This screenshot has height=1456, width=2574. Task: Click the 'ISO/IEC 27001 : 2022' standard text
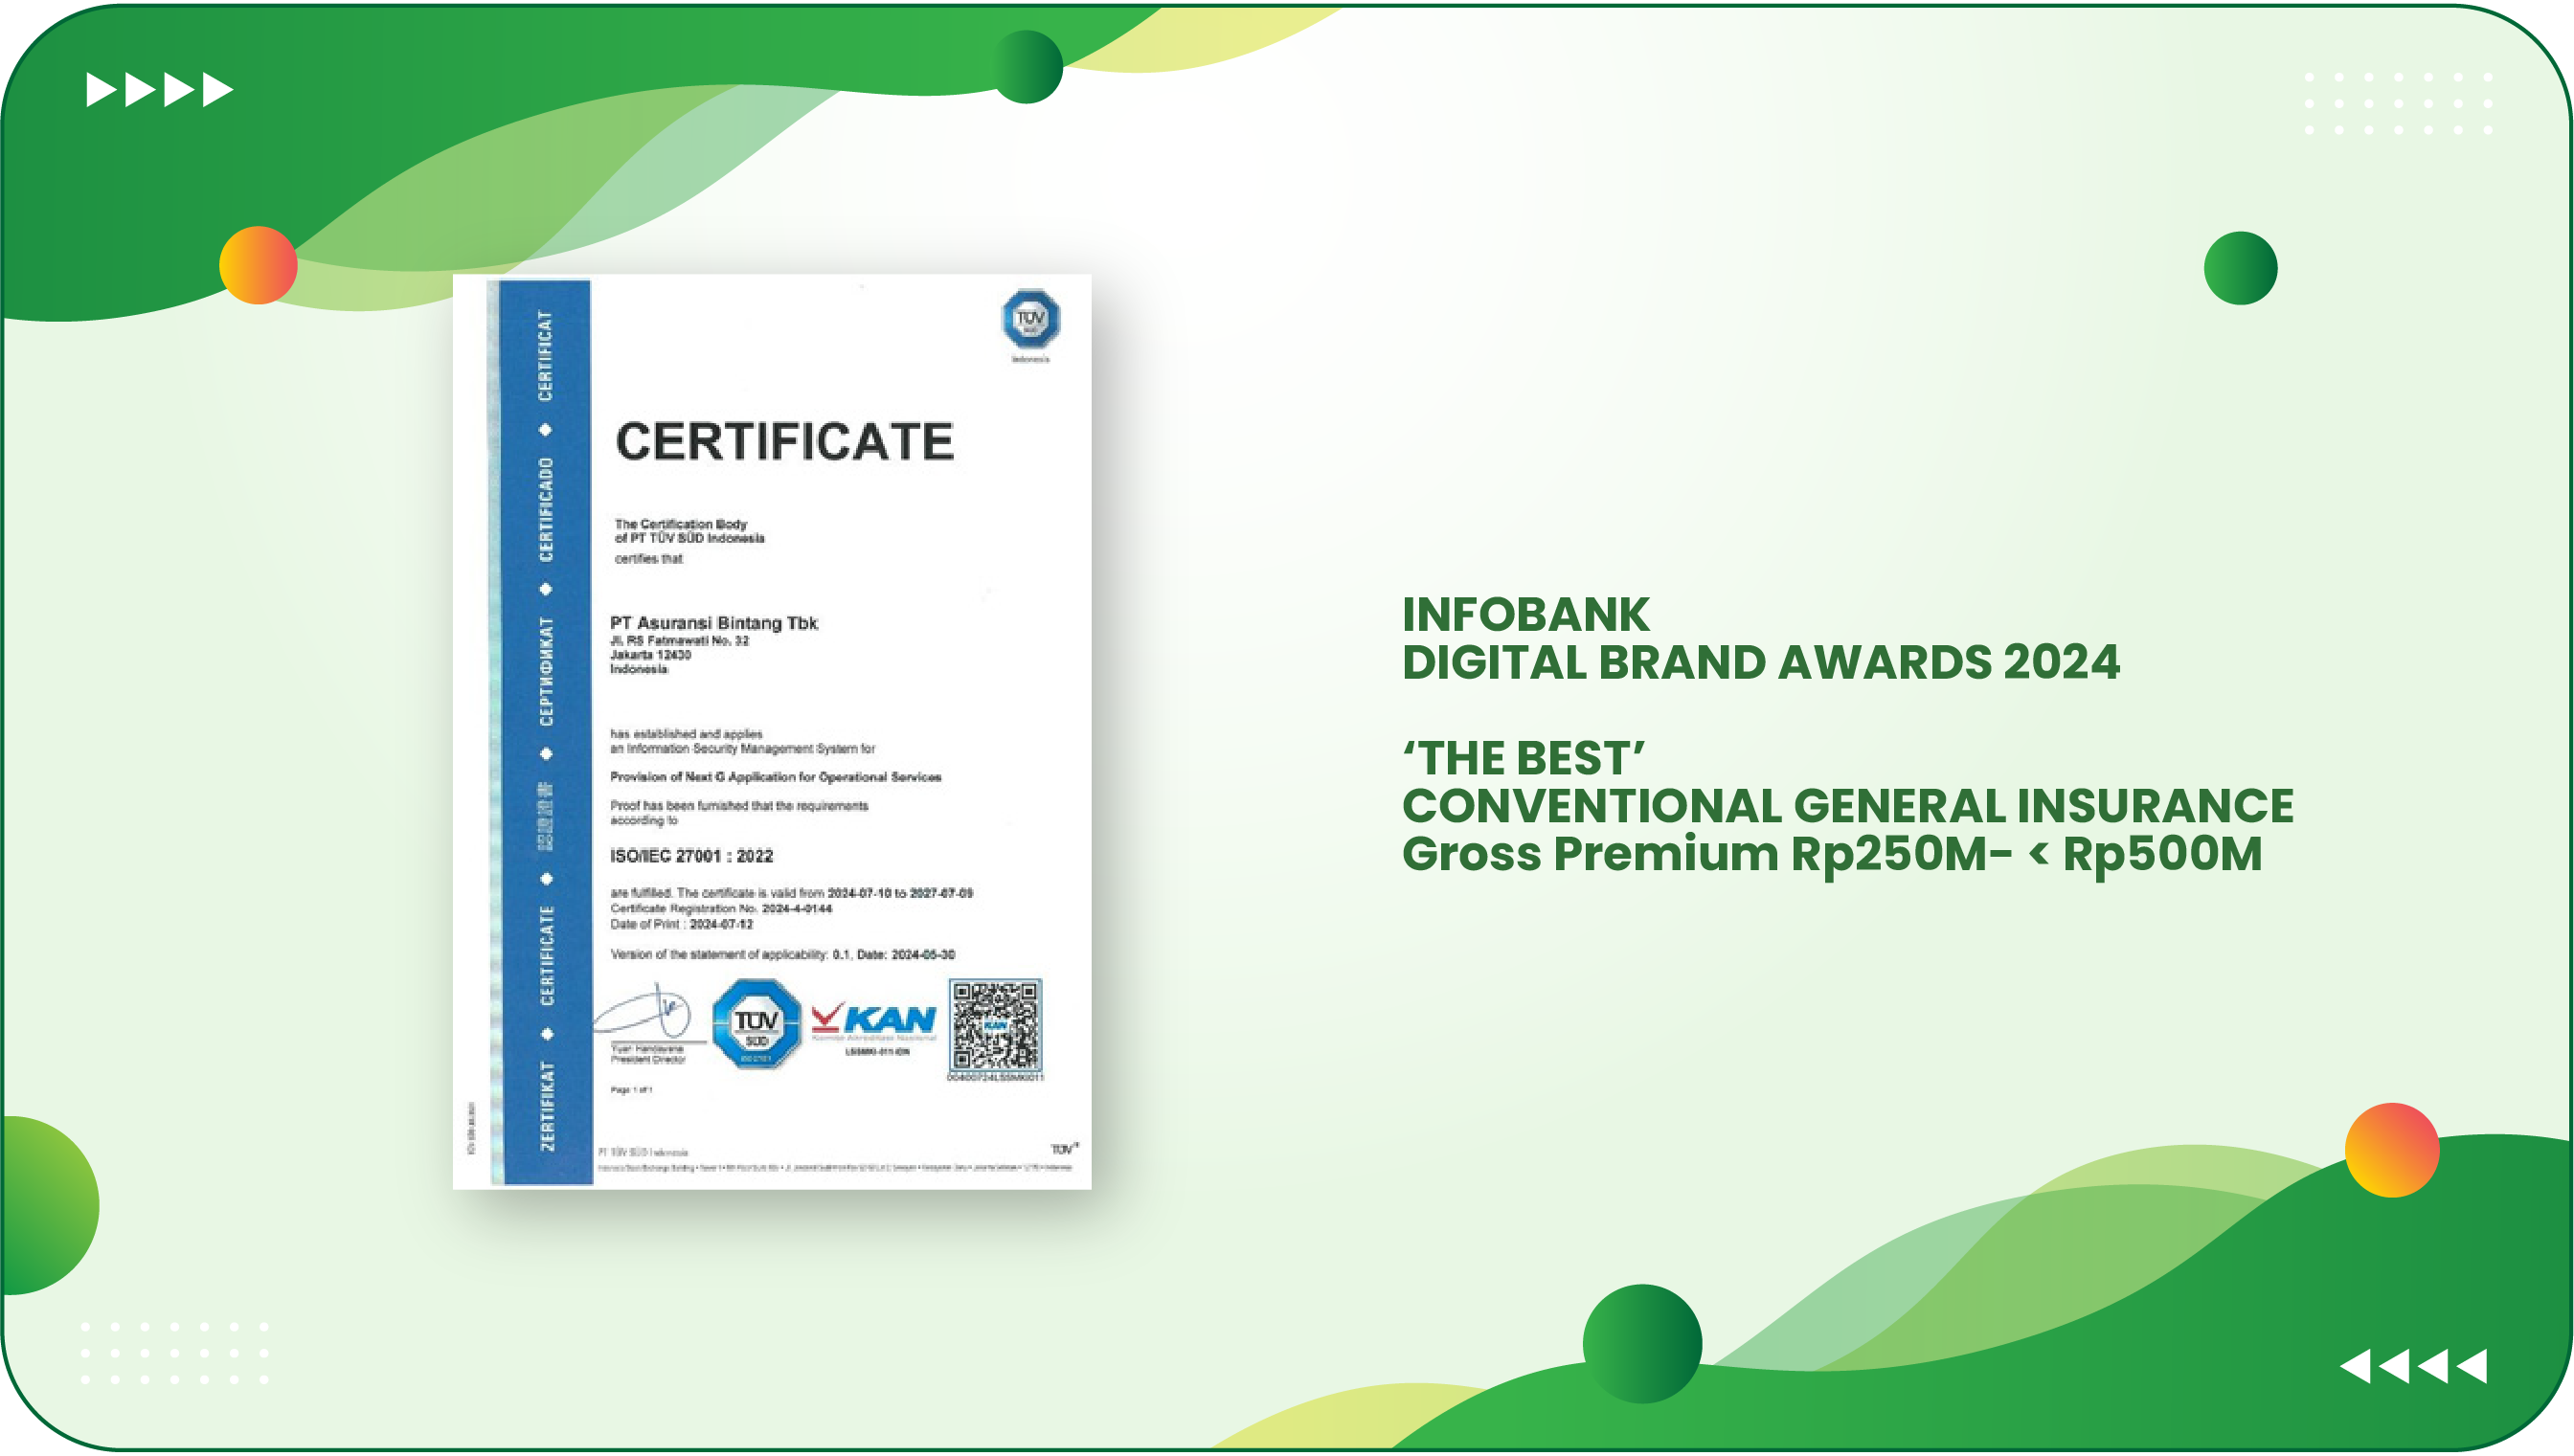(x=692, y=856)
